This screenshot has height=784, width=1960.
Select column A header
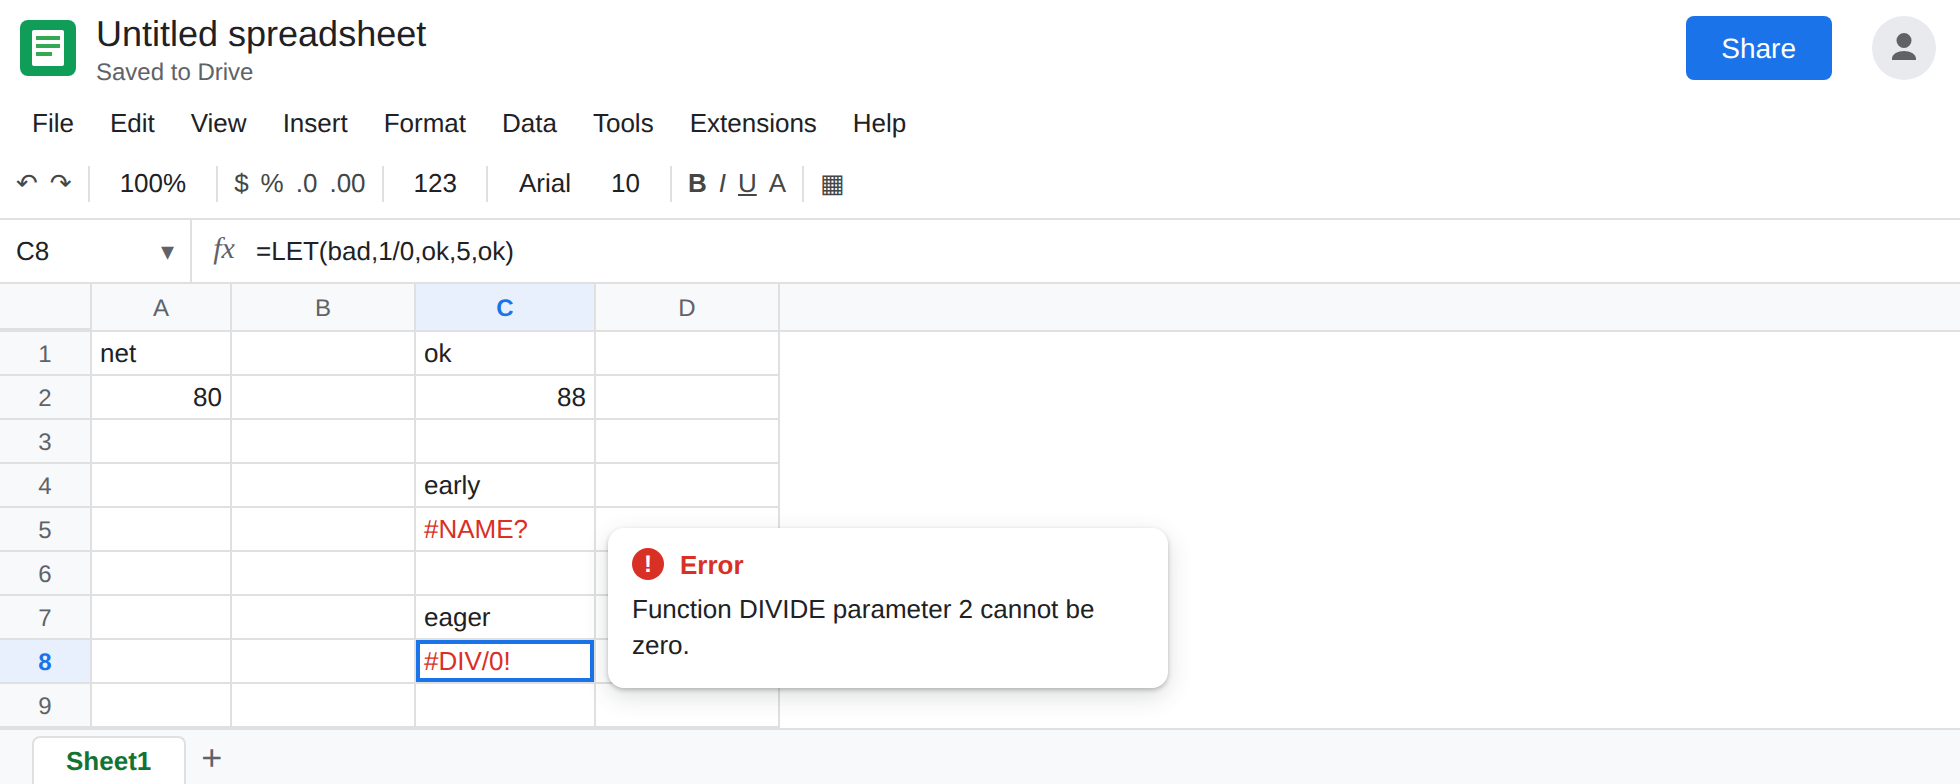tap(161, 308)
